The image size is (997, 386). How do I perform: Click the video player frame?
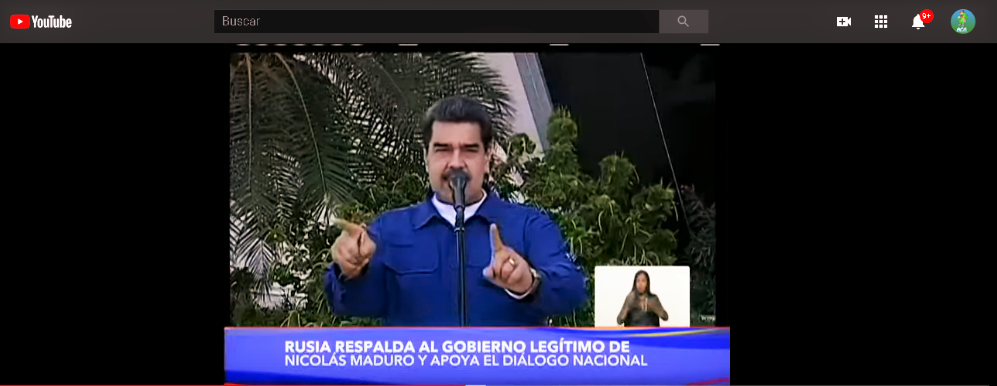point(477,214)
